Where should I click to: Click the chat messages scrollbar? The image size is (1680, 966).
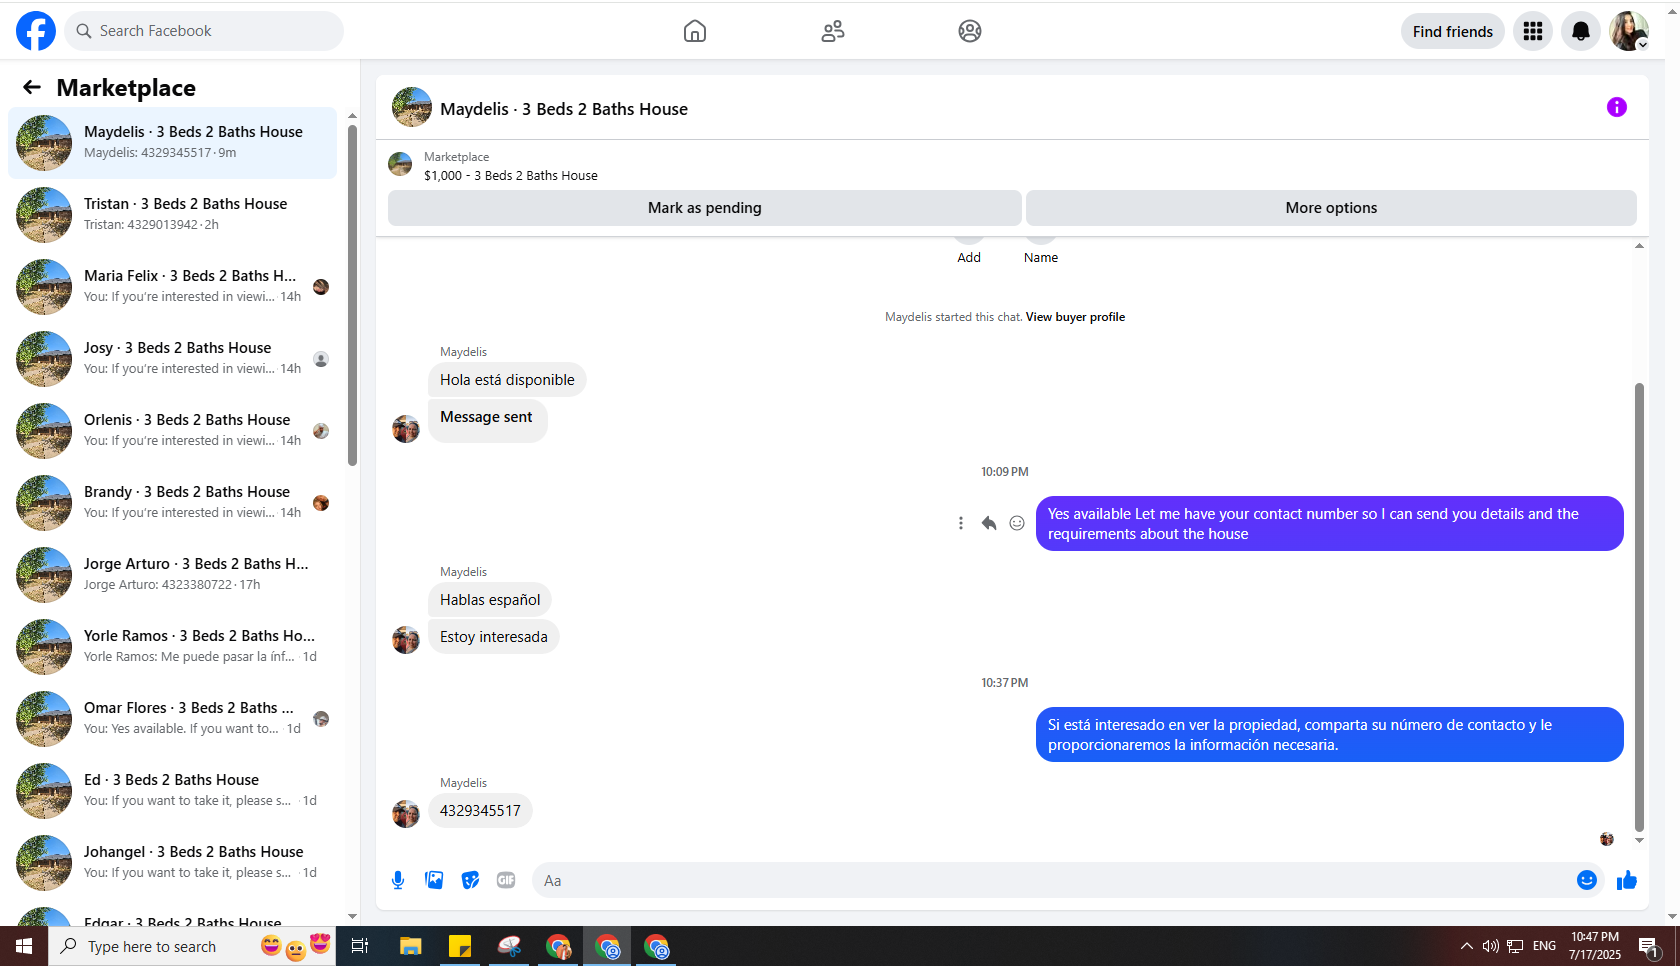coord(1639,607)
